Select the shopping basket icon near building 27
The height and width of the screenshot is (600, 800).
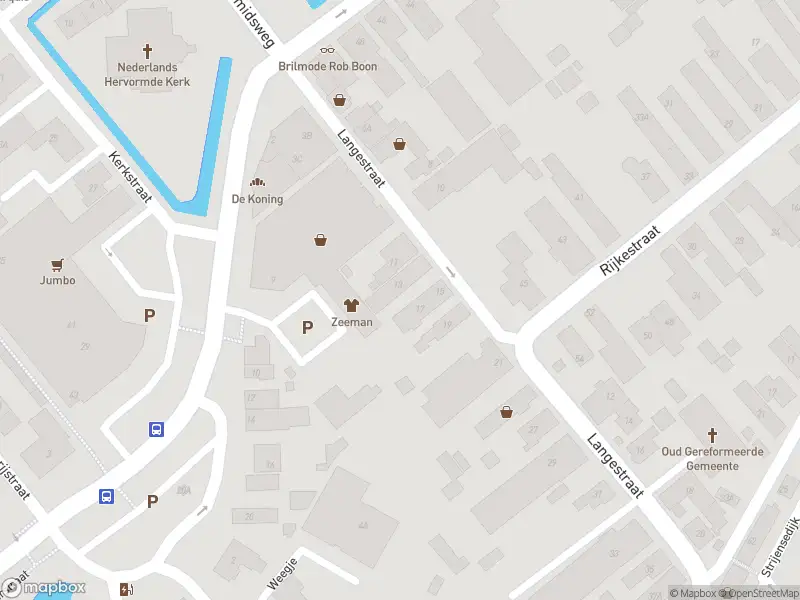click(x=506, y=412)
